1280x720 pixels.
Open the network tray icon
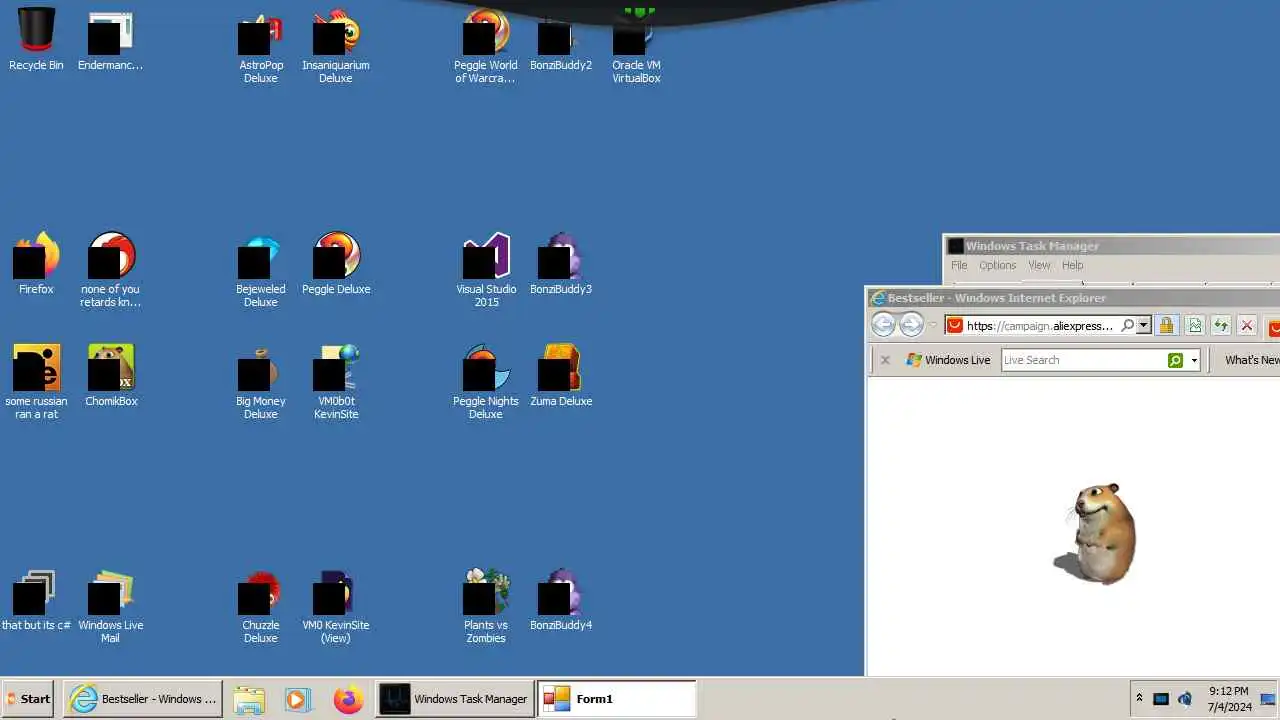click(x=1161, y=699)
